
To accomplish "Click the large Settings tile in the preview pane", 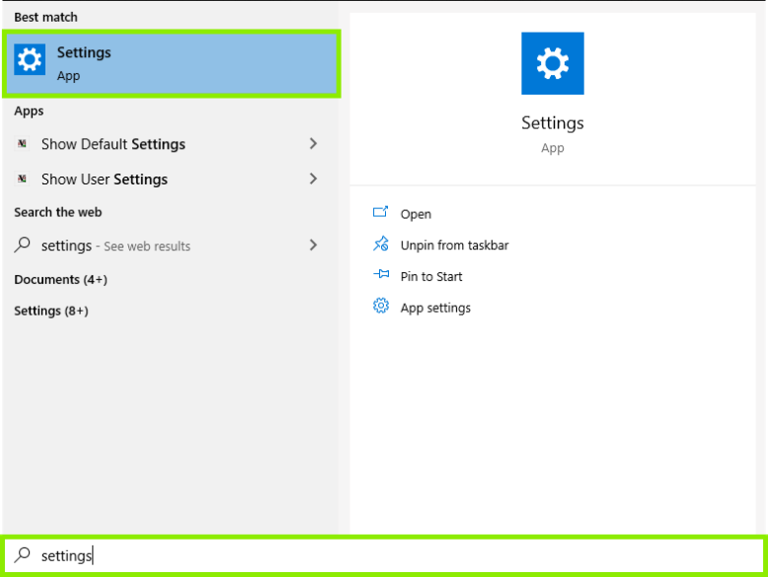I will point(552,63).
